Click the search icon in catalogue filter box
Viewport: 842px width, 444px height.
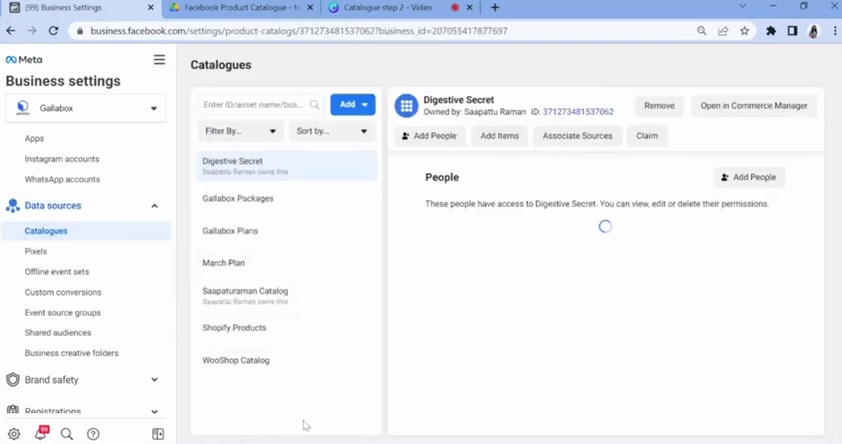coord(315,105)
